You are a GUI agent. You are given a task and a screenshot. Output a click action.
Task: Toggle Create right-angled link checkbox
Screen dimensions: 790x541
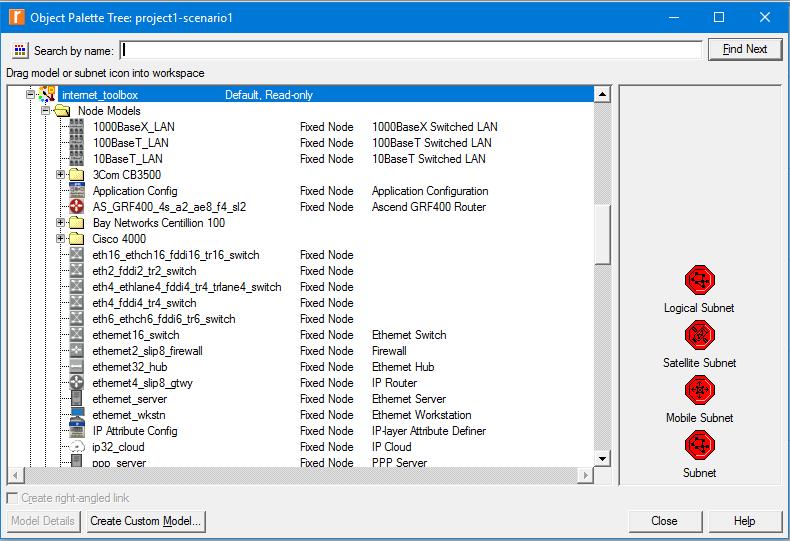(x=12, y=498)
